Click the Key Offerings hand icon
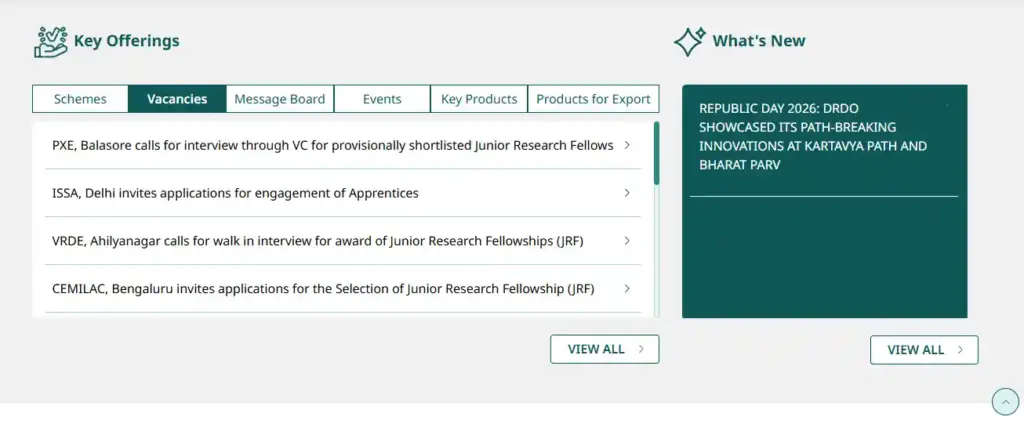The width and height of the screenshot is (1024, 424). [x=50, y=41]
